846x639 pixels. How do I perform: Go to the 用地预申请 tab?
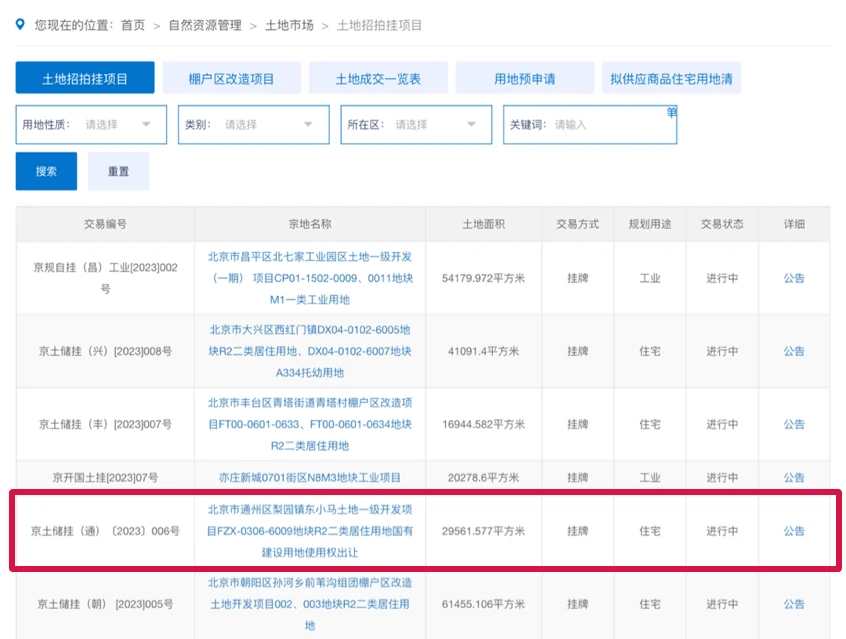point(524,78)
